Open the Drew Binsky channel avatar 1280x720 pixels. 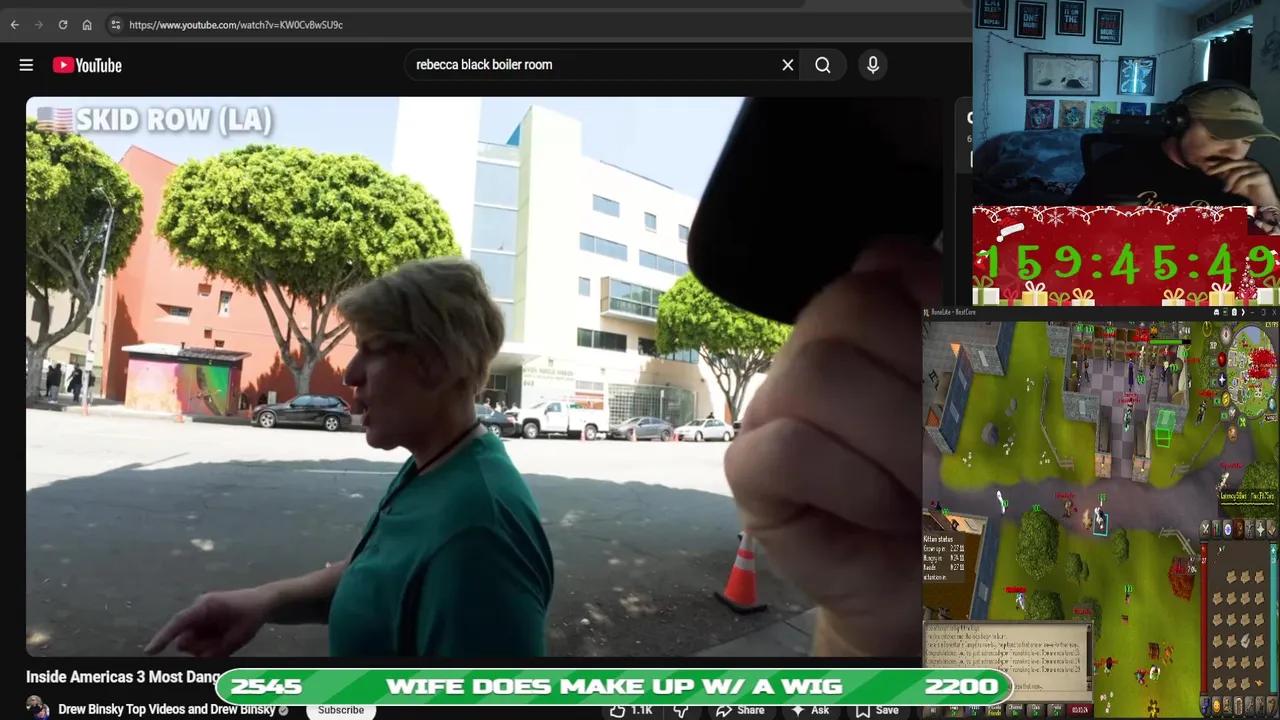pos(38,708)
